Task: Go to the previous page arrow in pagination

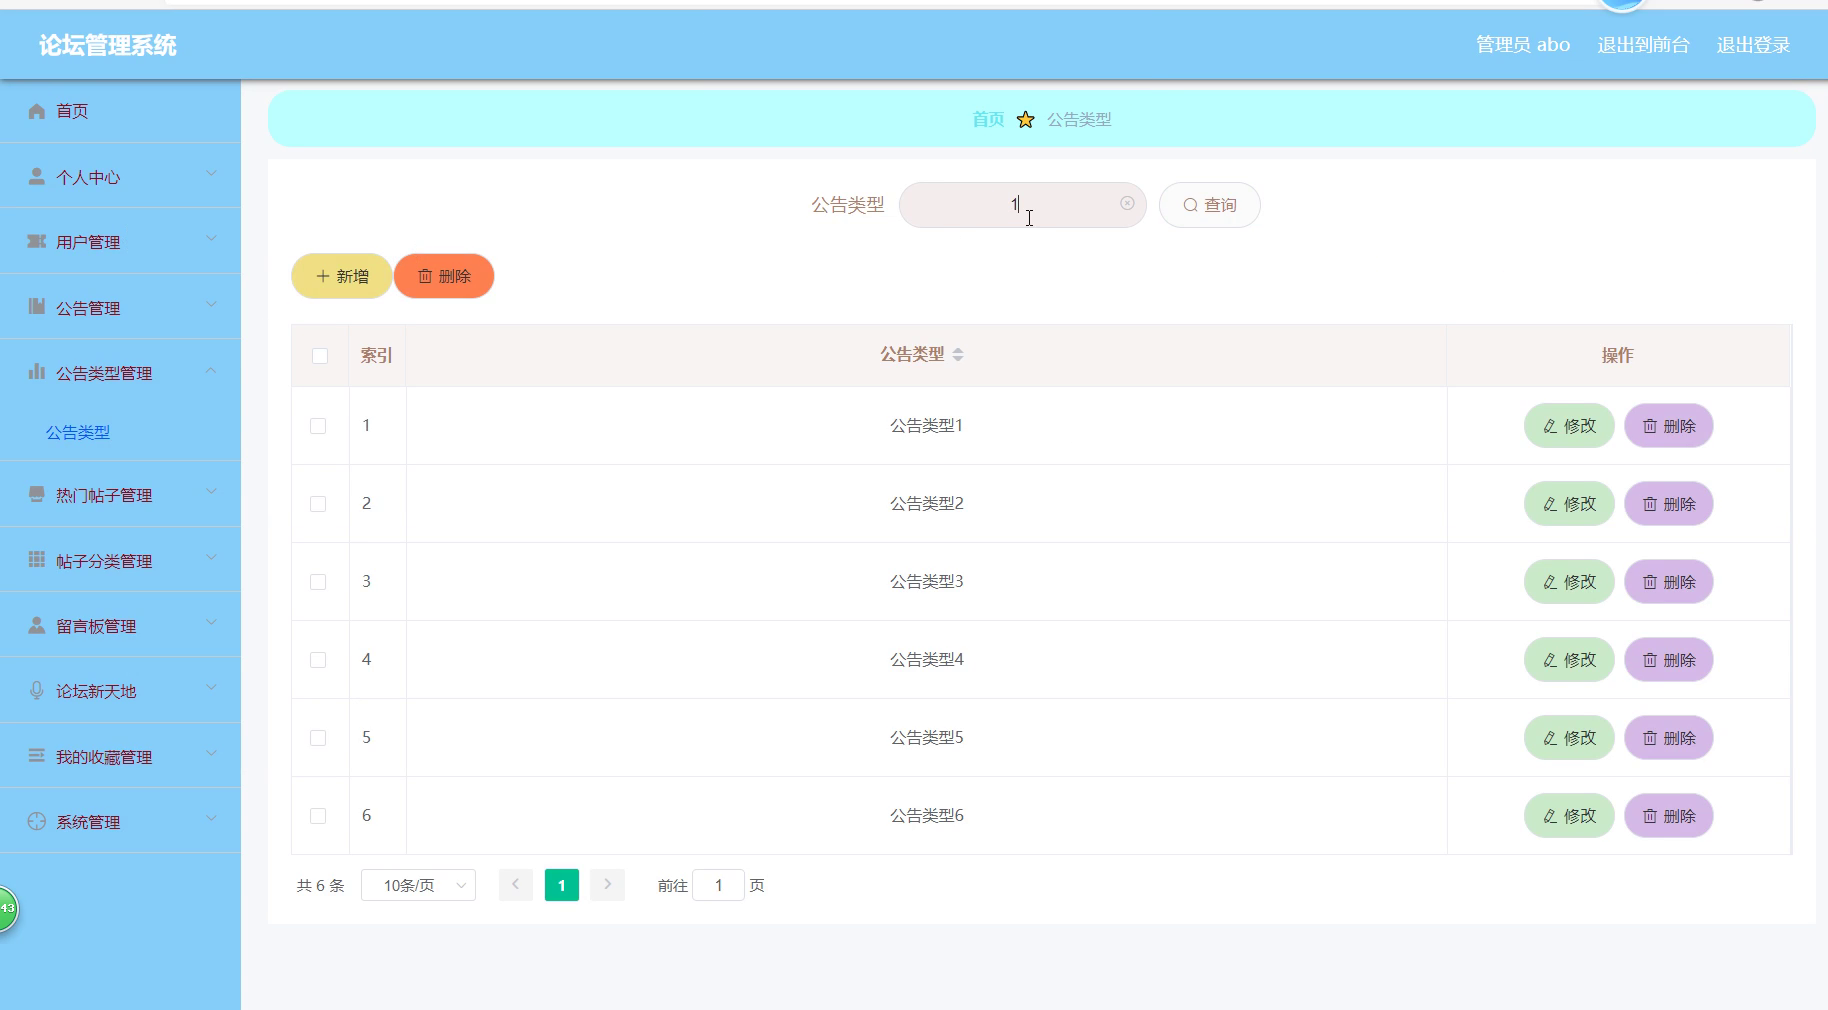Action: click(x=516, y=885)
